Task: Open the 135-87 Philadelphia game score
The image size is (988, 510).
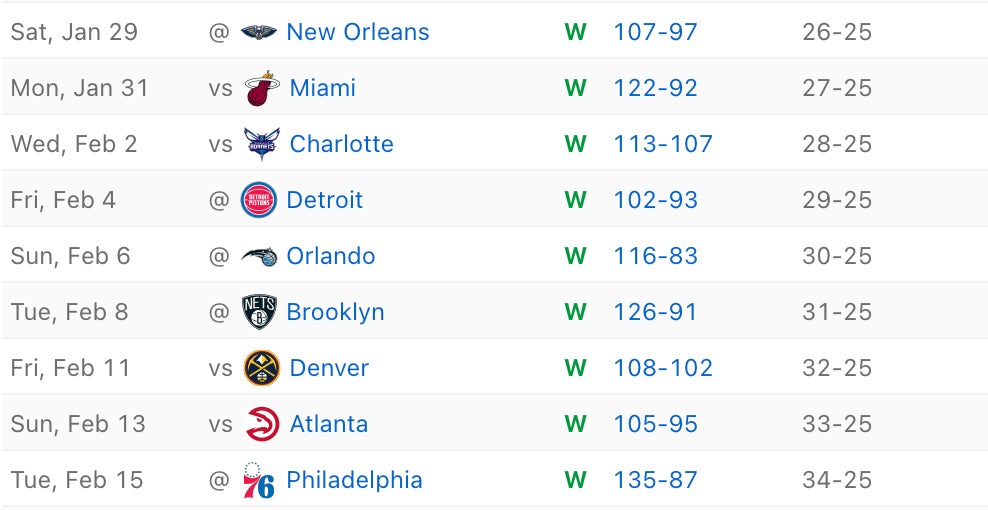Action: pyautogui.click(x=655, y=480)
